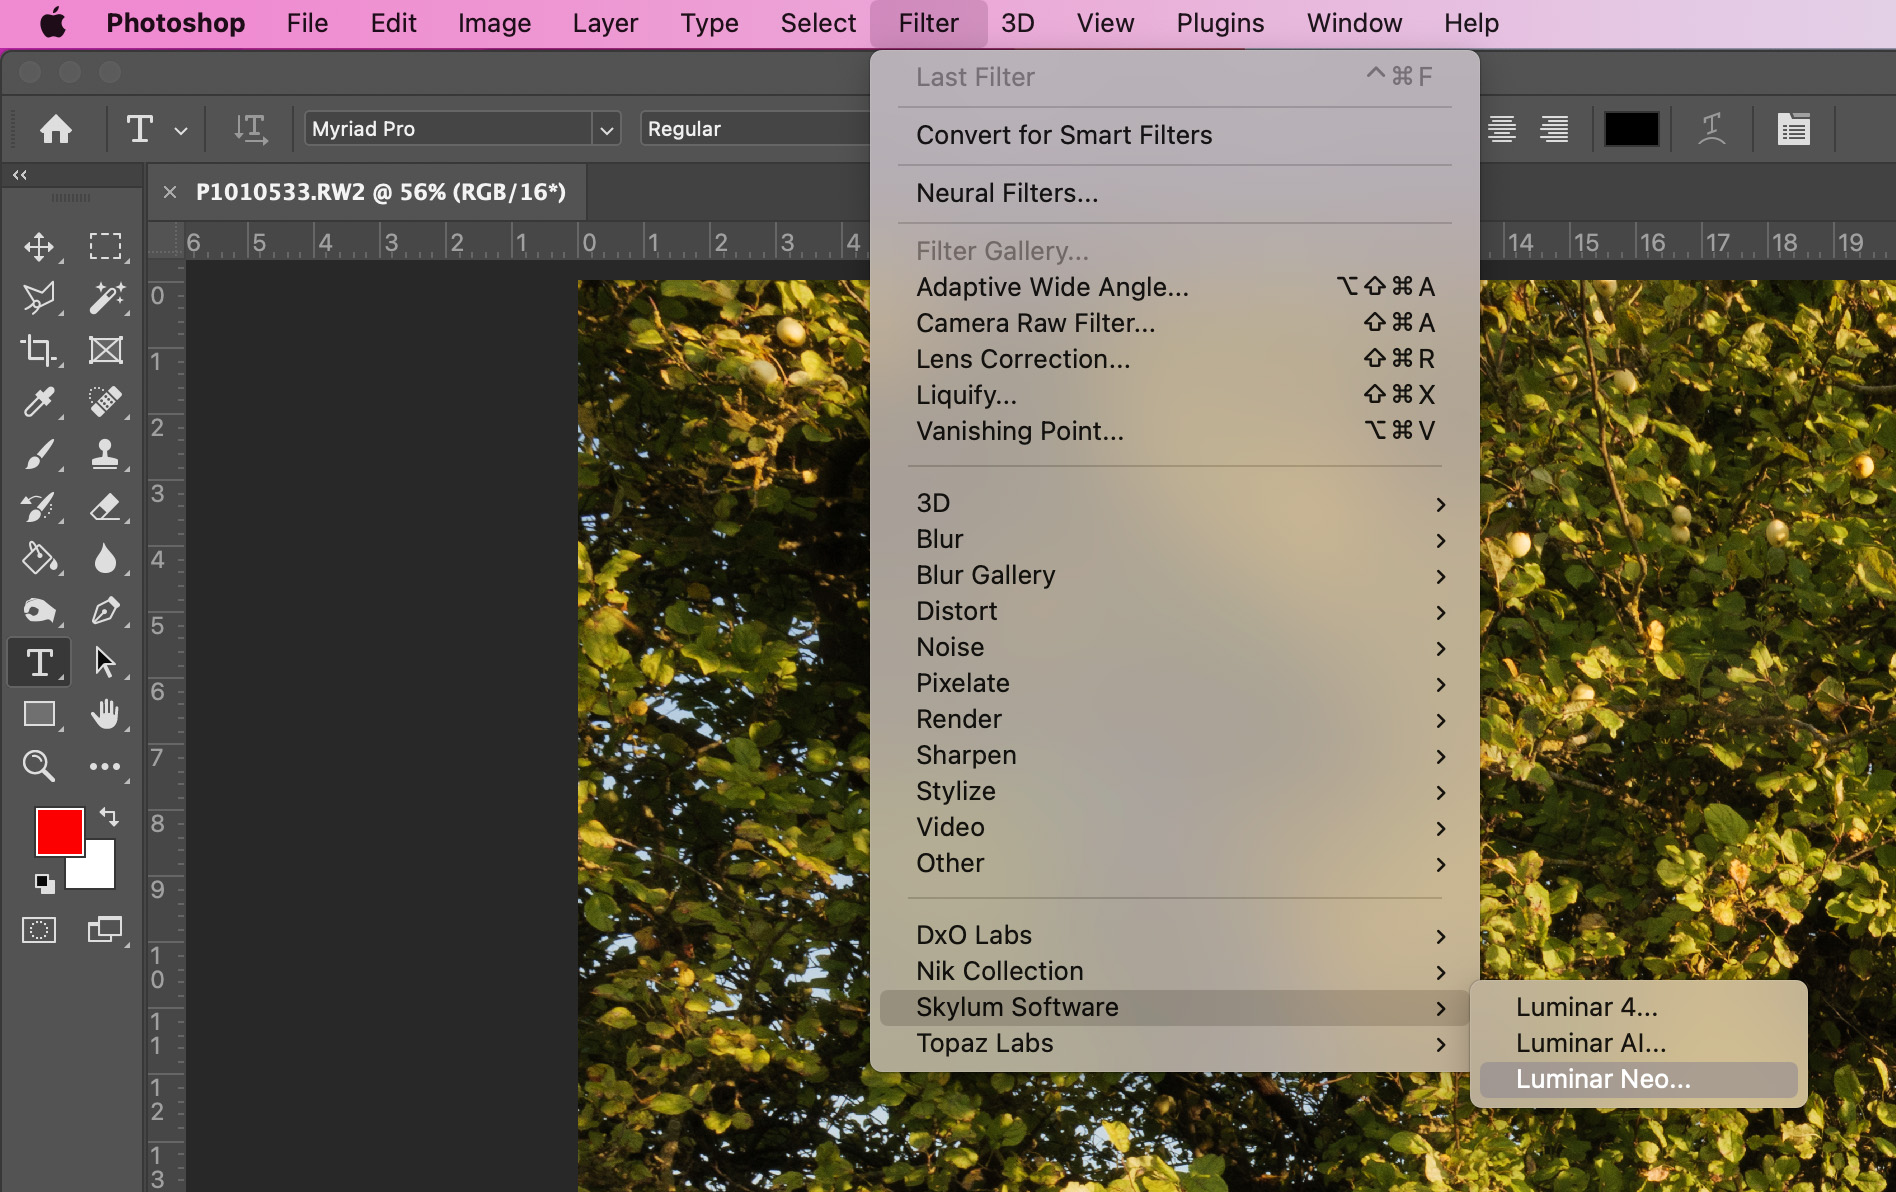Viewport: 1896px width, 1192px height.
Task: Select the Eraser tool
Action: pyautogui.click(x=105, y=507)
